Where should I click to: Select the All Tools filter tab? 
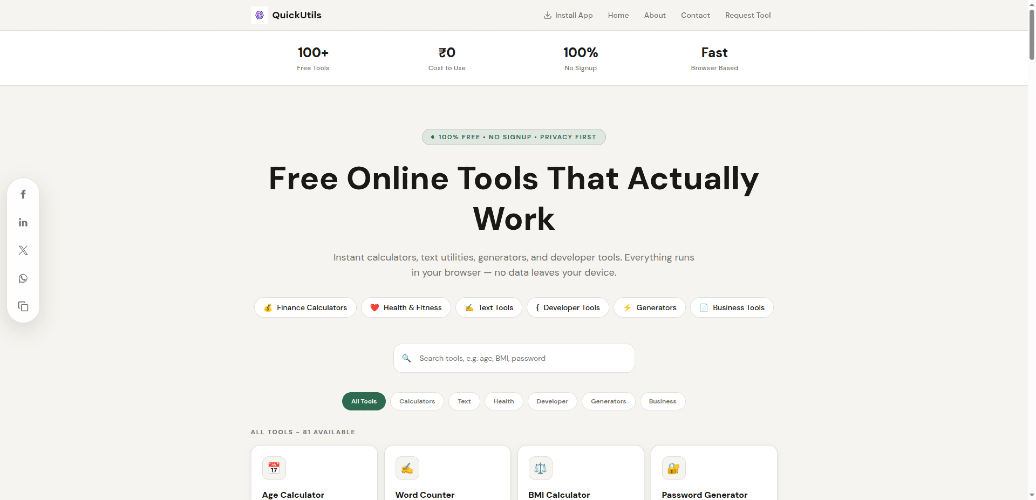coord(364,402)
